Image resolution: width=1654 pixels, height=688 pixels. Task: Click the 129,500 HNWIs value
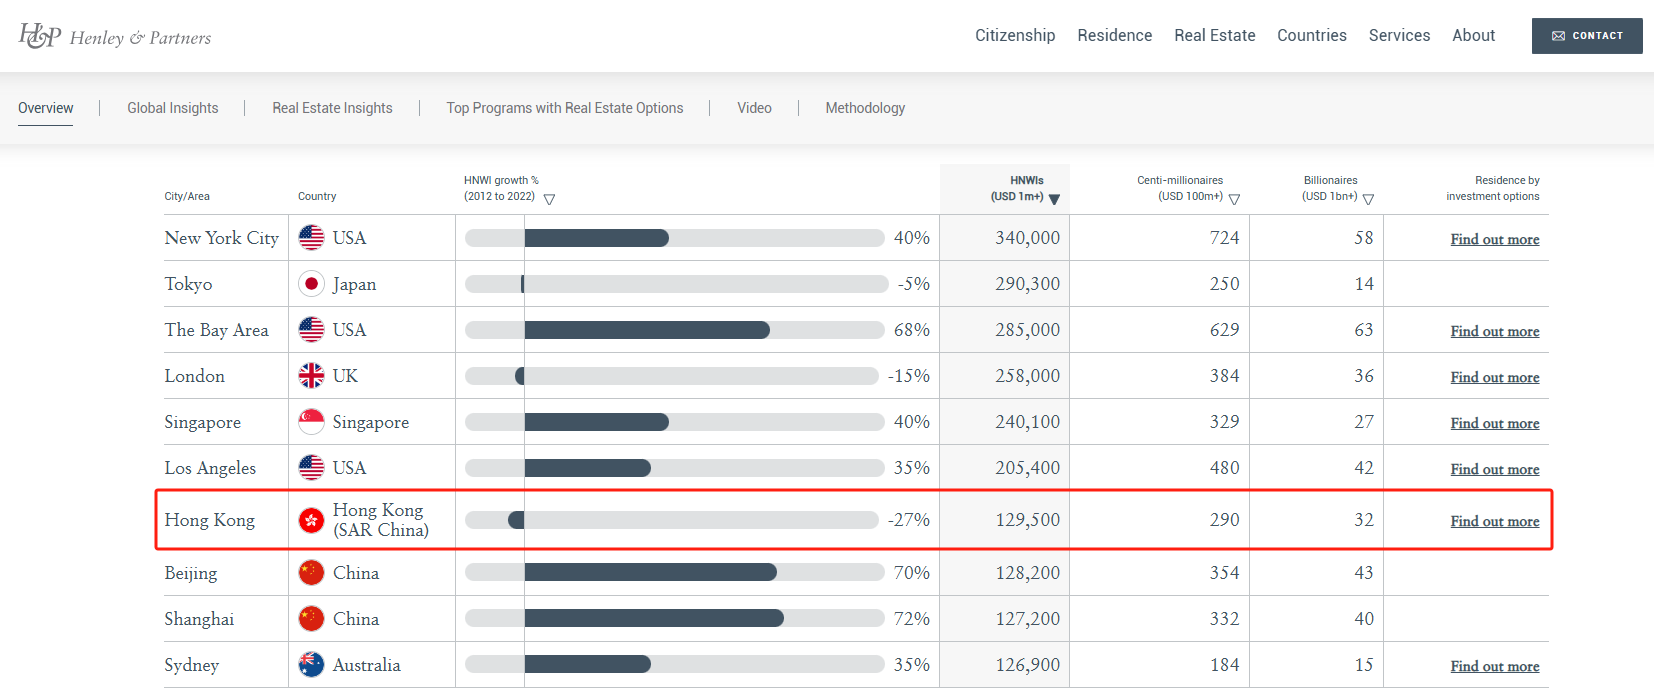[1028, 520]
